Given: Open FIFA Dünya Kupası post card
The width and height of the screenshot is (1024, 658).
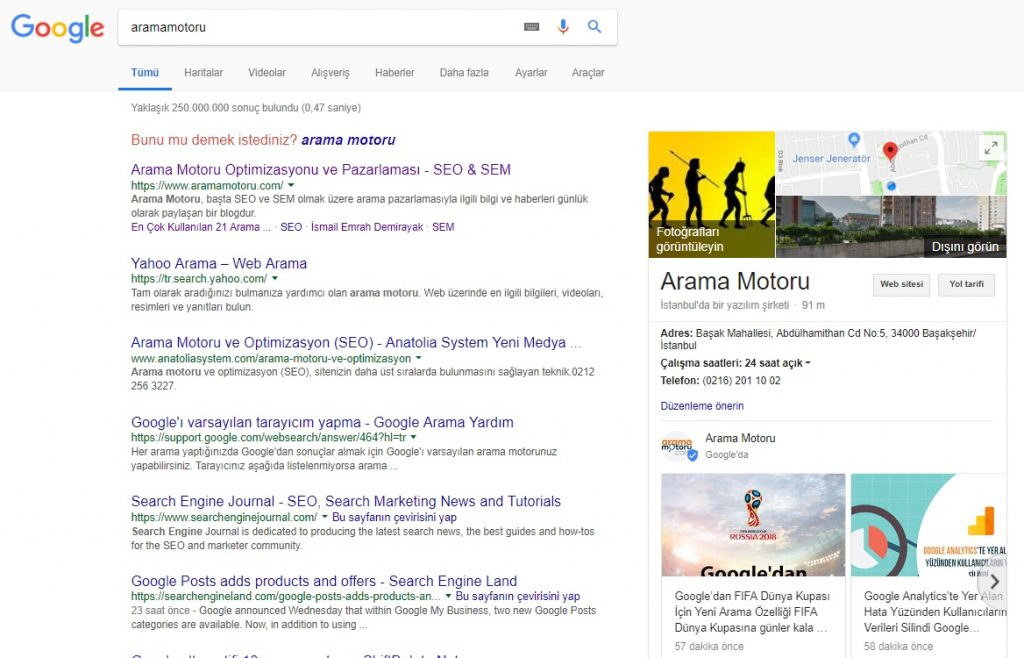Looking at the screenshot, I should point(753,565).
